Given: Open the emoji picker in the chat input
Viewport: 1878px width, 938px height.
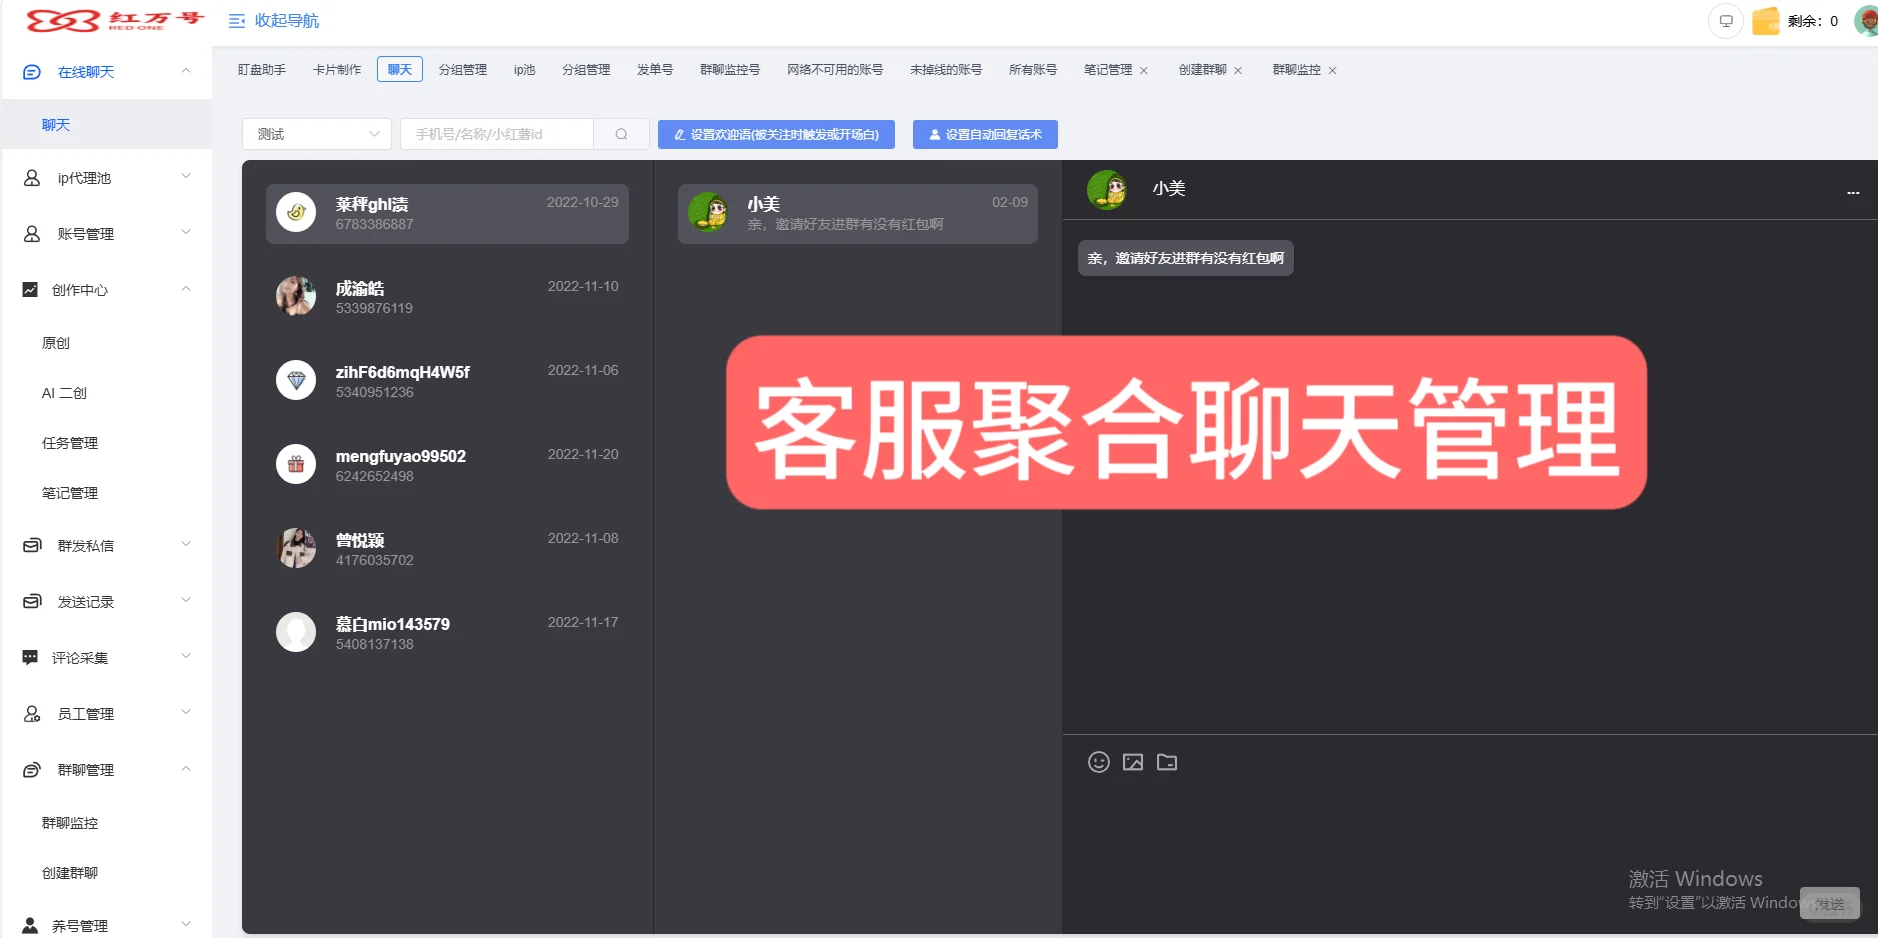Looking at the screenshot, I should point(1098,761).
